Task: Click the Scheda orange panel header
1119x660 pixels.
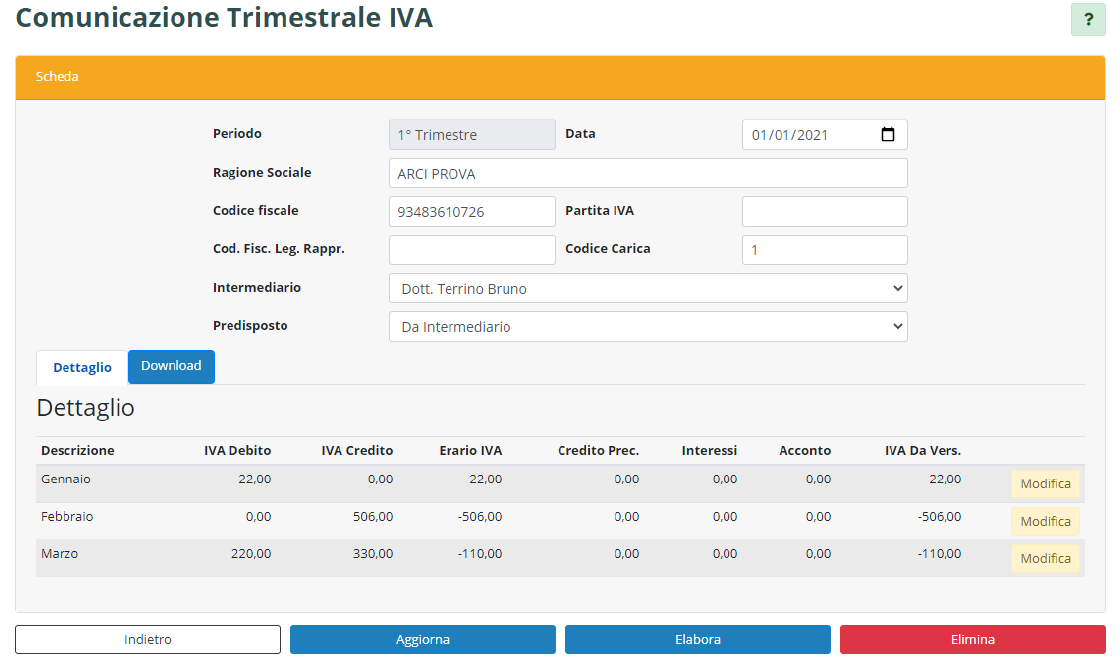Action: [x=559, y=77]
